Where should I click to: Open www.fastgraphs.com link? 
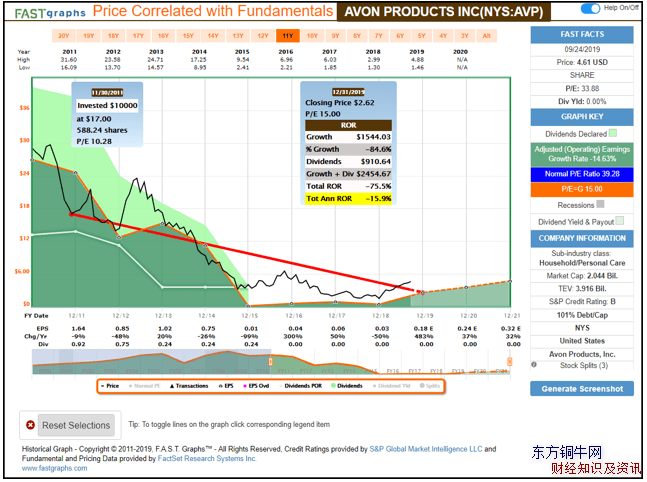pyautogui.click(x=54, y=468)
